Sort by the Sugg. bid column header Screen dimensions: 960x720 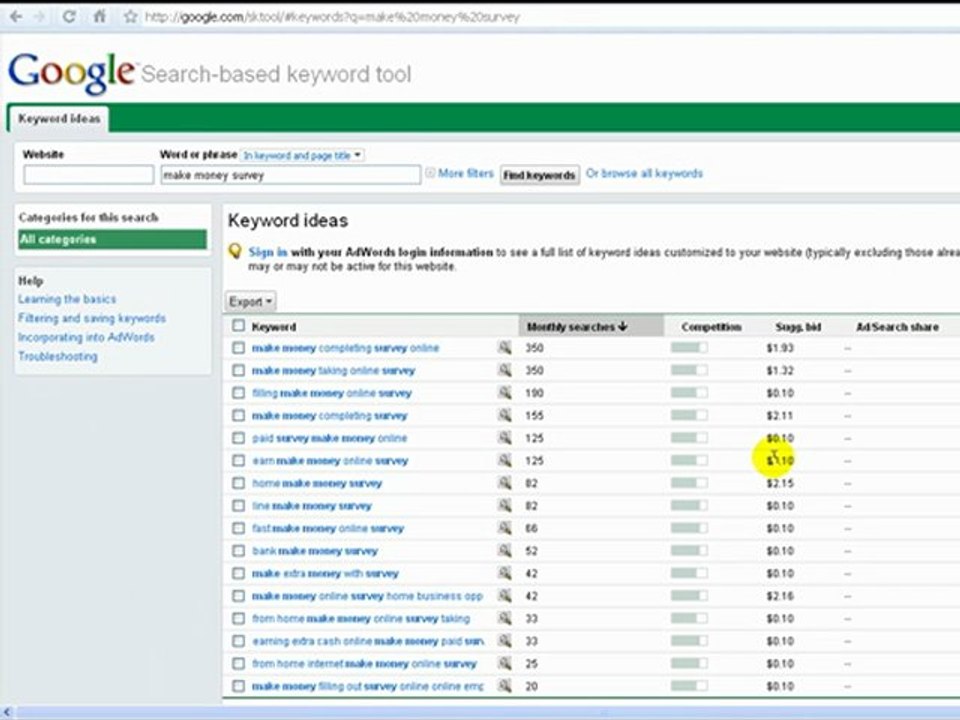pos(798,327)
